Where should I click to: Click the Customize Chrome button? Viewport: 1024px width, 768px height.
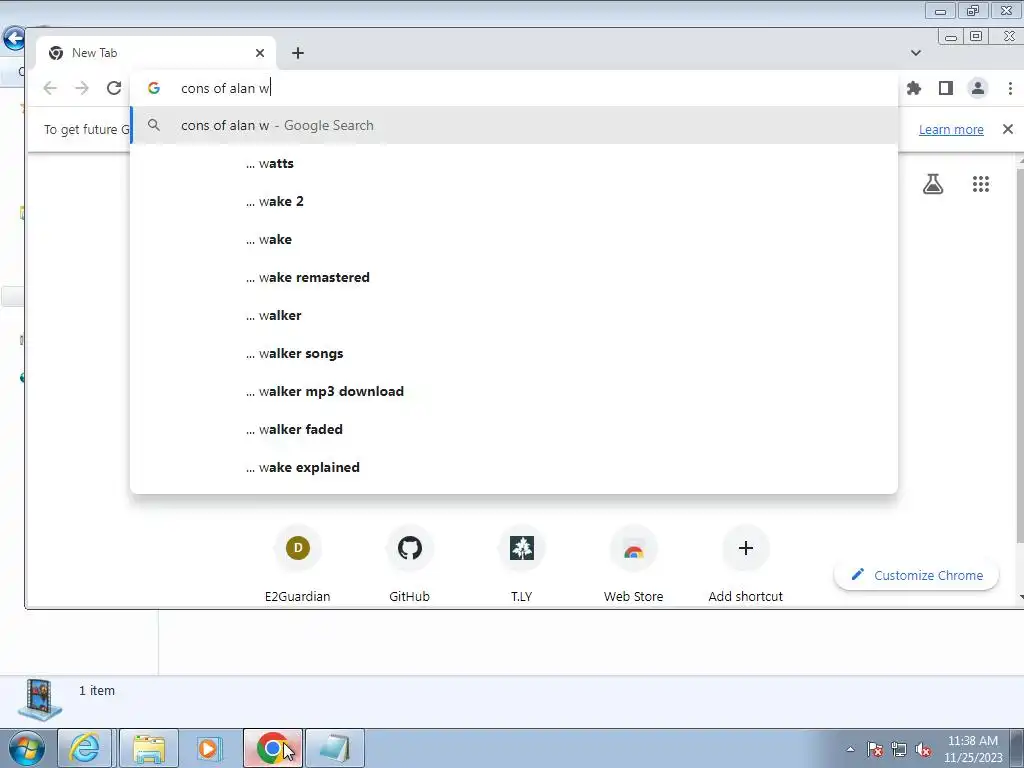click(917, 575)
